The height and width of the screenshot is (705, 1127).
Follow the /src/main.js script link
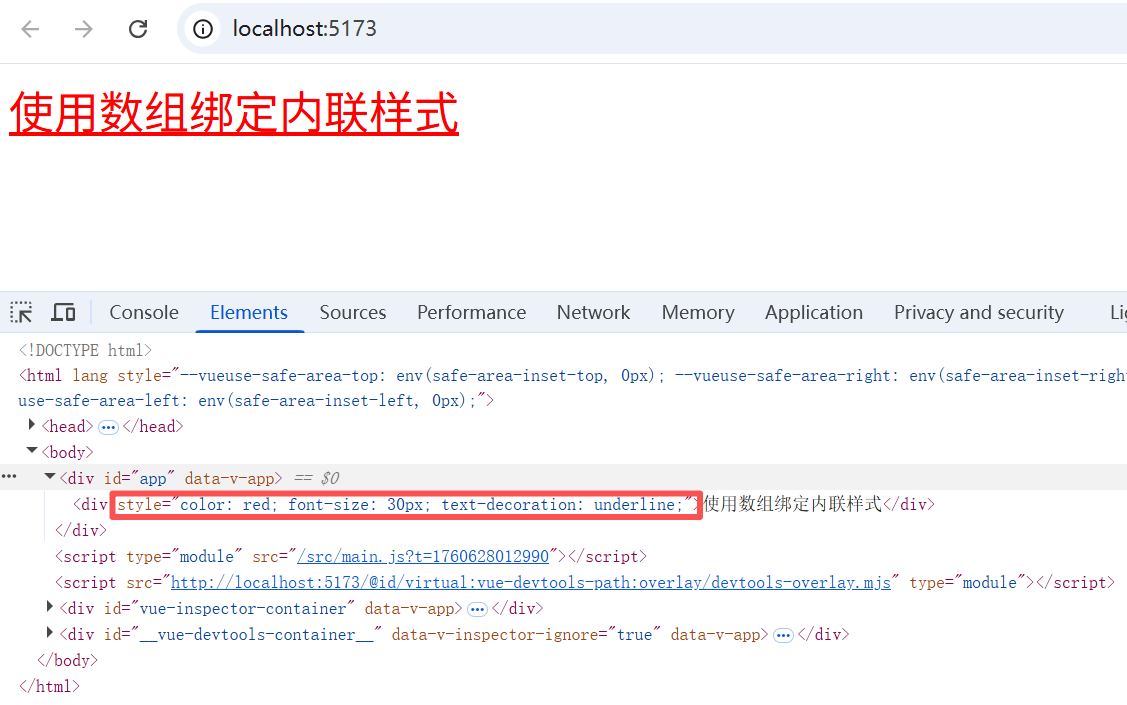(423, 556)
